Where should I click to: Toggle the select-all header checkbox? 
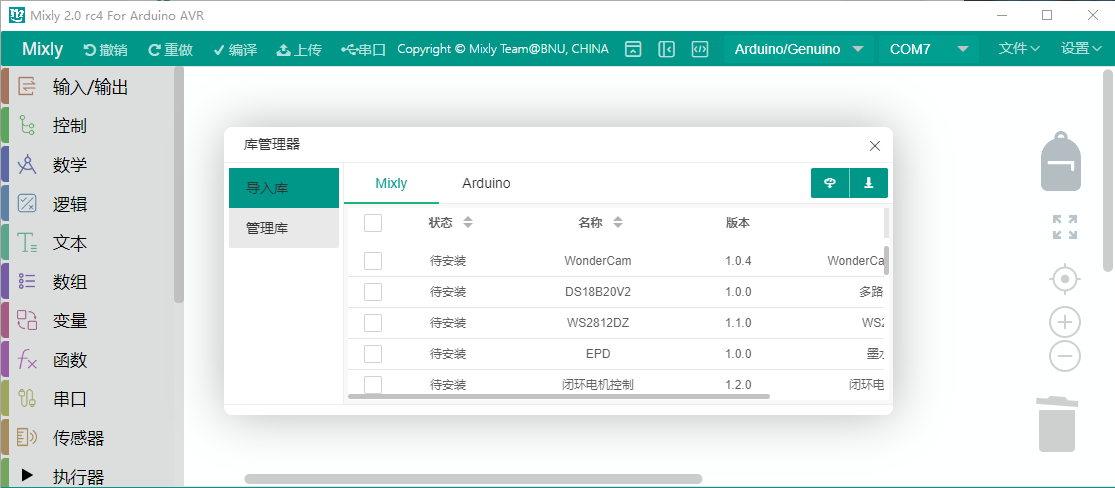tap(373, 223)
